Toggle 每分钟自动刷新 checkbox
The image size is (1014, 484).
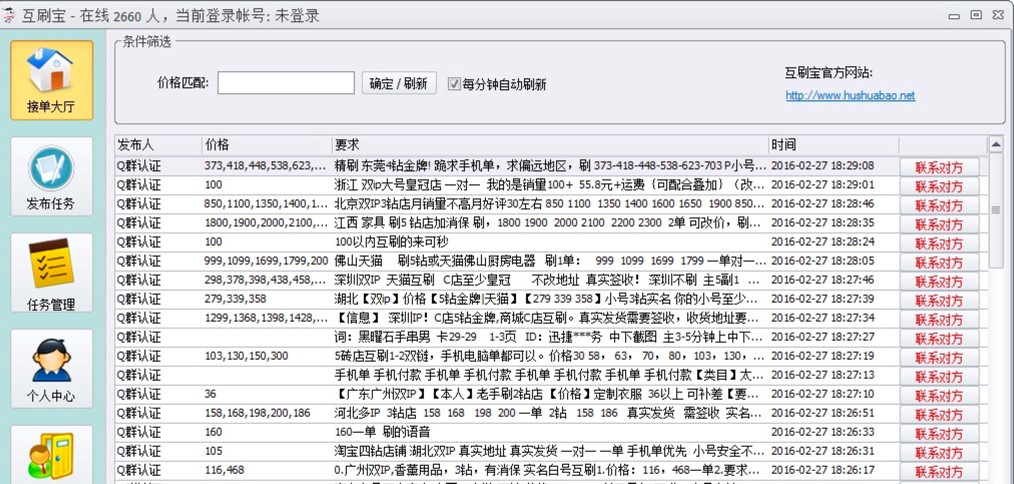click(454, 83)
